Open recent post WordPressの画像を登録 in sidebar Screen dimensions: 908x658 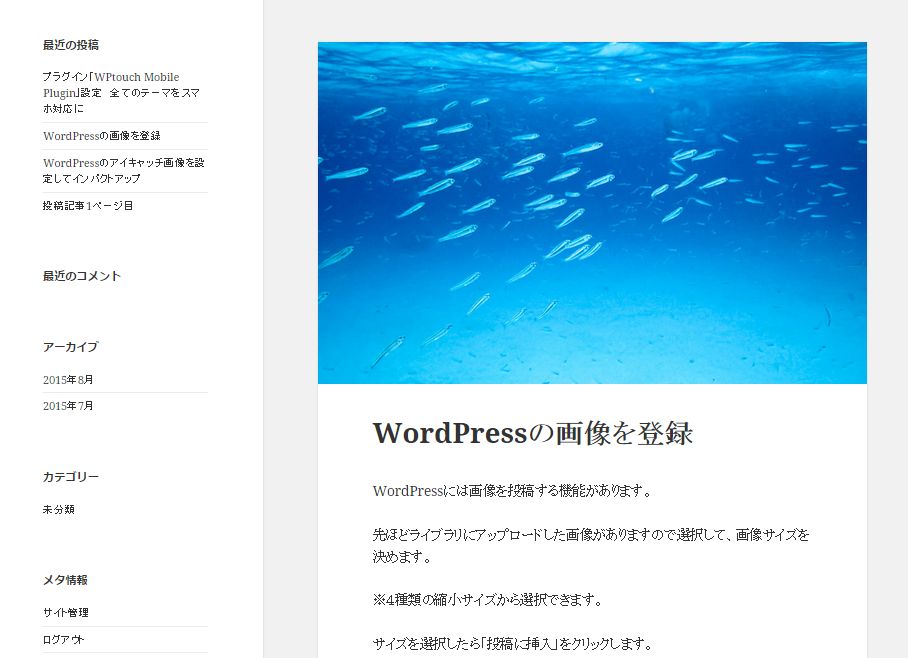coord(102,136)
